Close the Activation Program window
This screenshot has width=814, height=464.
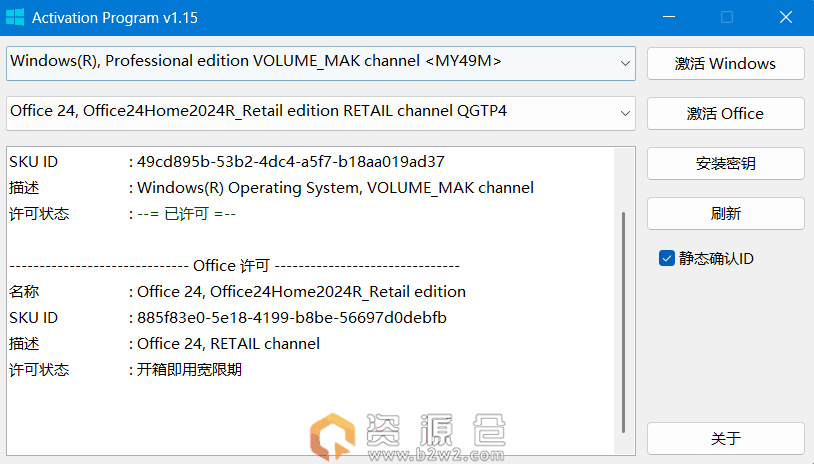(785, 17)
